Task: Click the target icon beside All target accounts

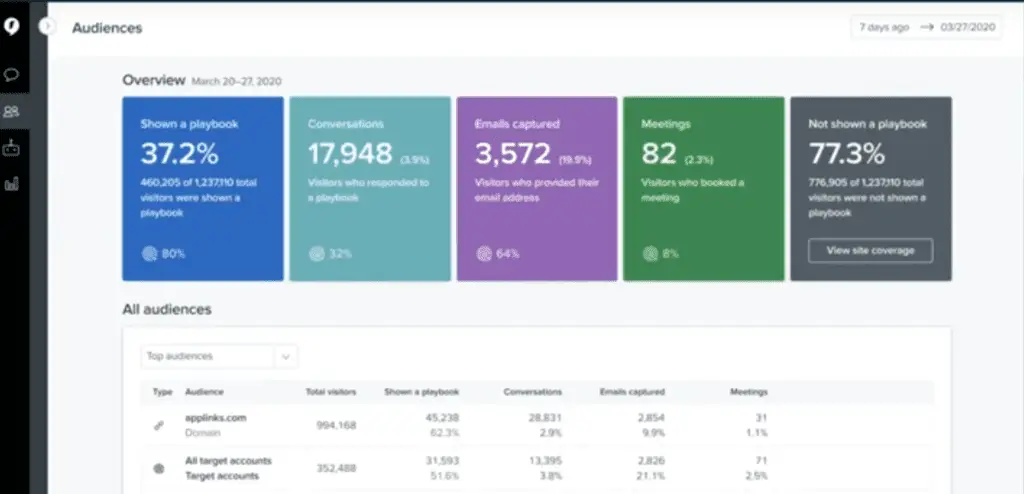Action: click(158, 468)
